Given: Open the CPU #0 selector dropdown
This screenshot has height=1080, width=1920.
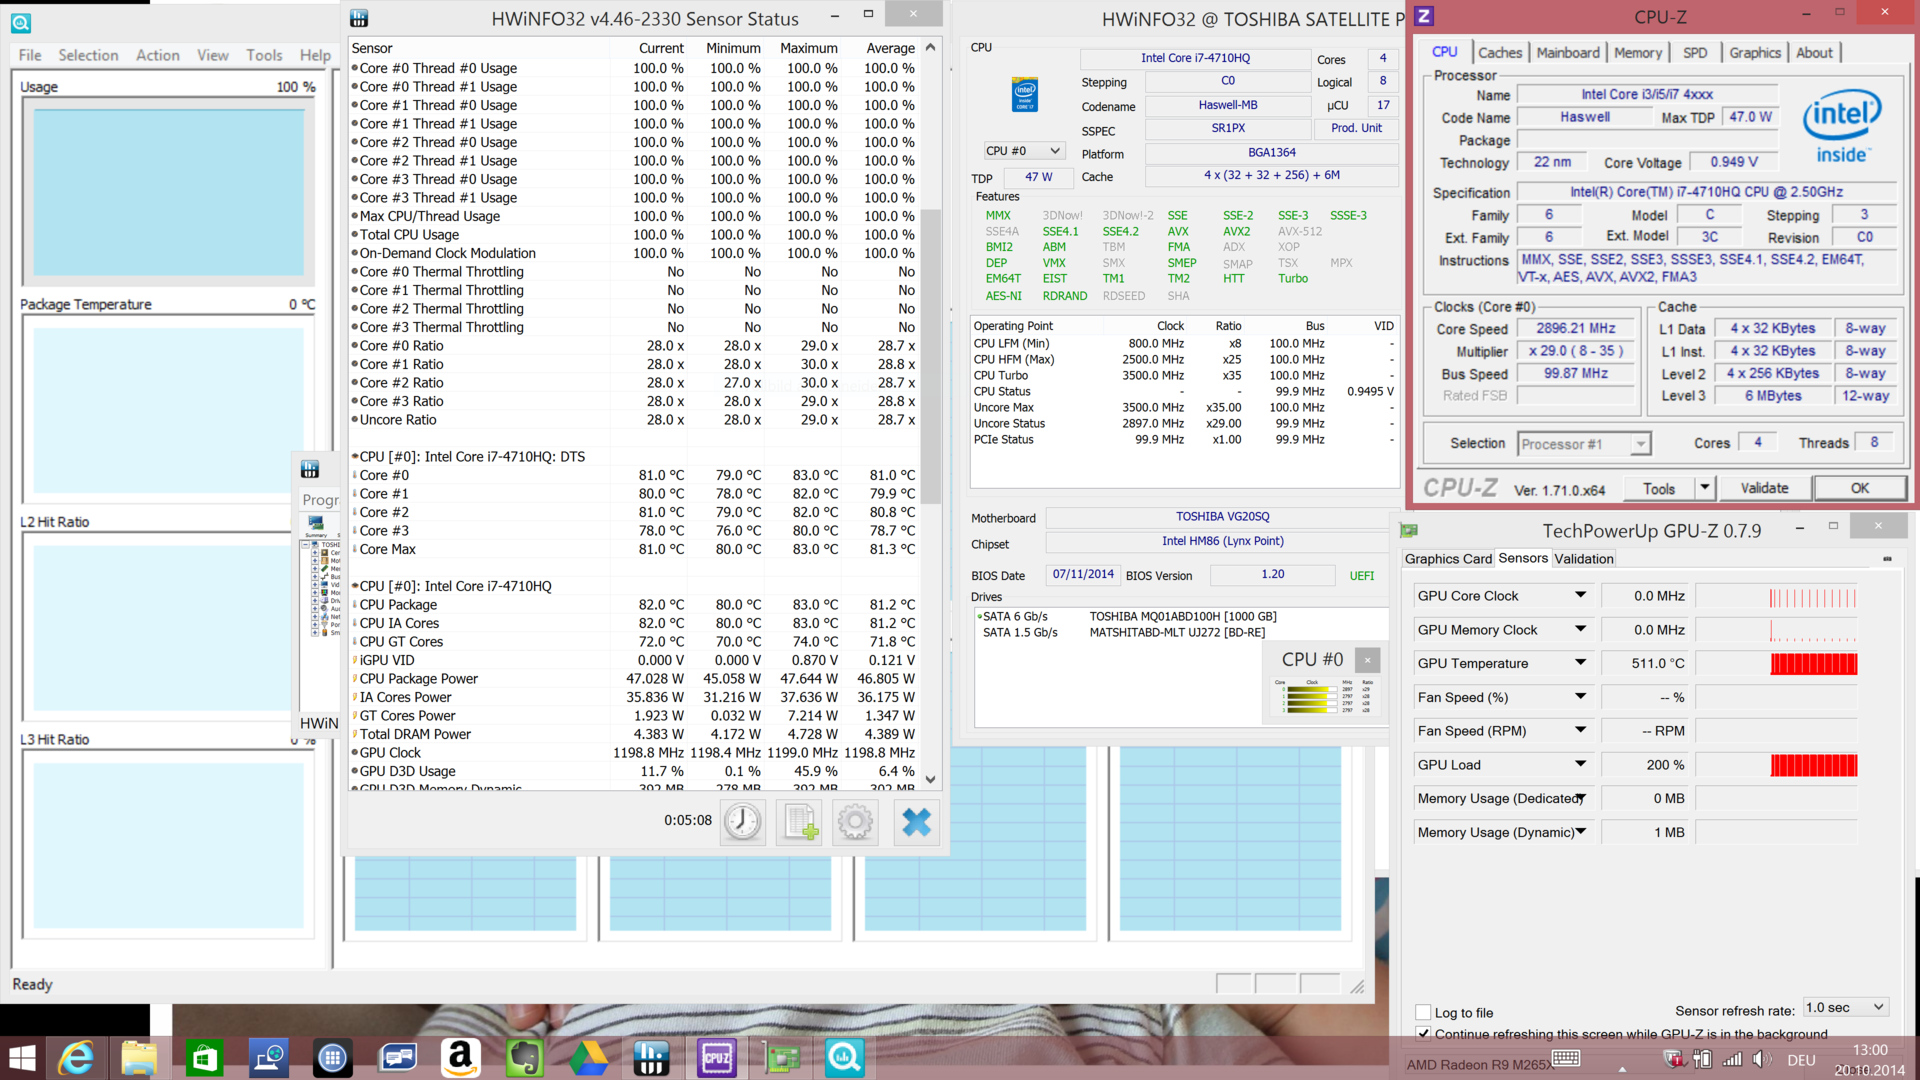Looking at the screenshot, I should (x=1023, y=151).
